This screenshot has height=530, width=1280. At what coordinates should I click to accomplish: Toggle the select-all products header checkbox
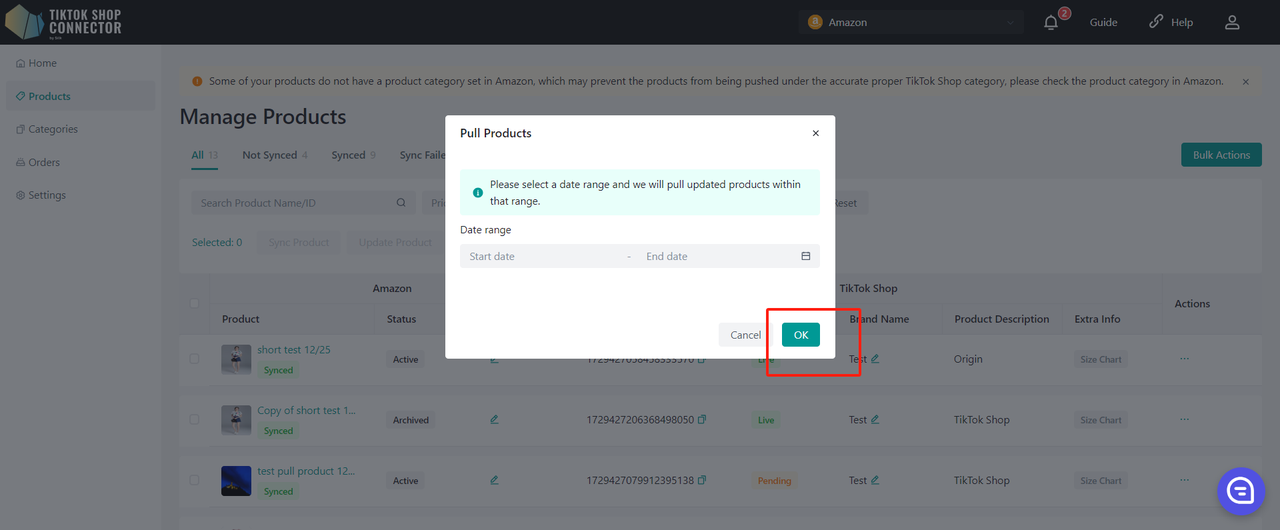click(195, 303)
